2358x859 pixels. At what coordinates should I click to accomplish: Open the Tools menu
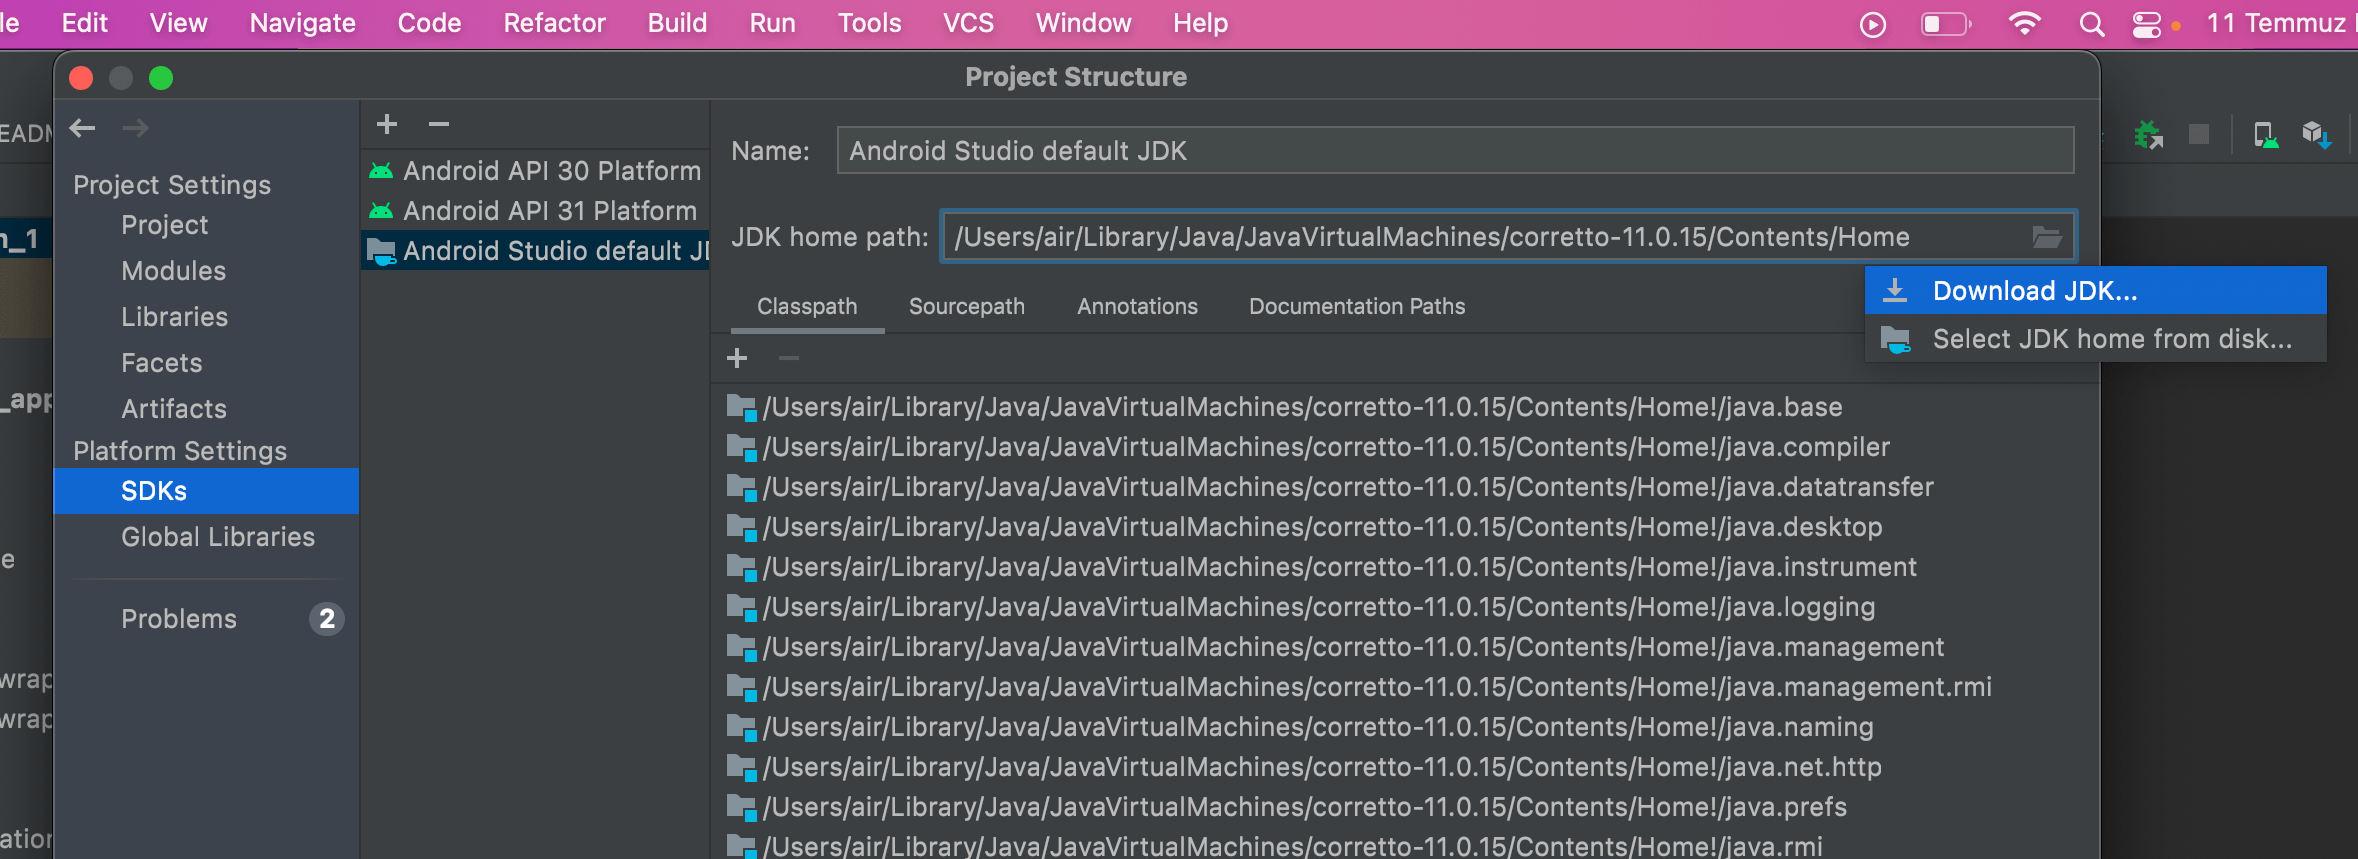point(869,23)
